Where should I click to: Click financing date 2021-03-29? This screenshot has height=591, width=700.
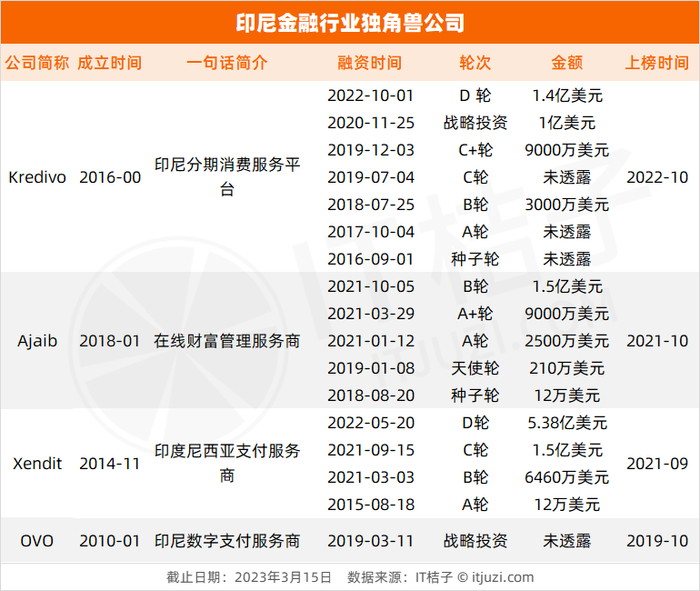click(371, 314)
